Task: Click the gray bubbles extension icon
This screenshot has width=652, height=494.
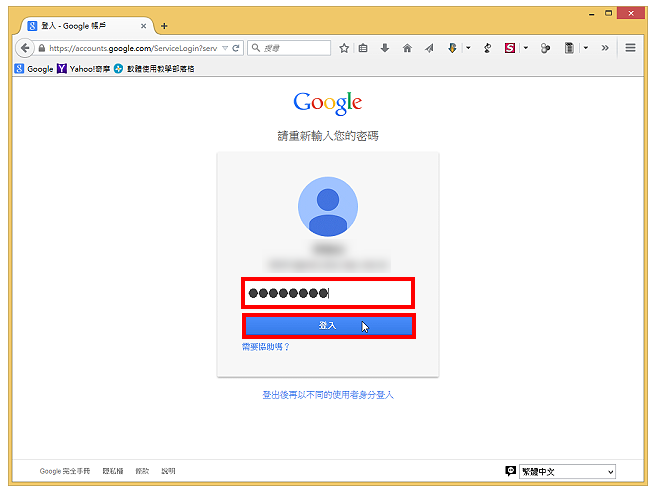Action: coord(545,48)
